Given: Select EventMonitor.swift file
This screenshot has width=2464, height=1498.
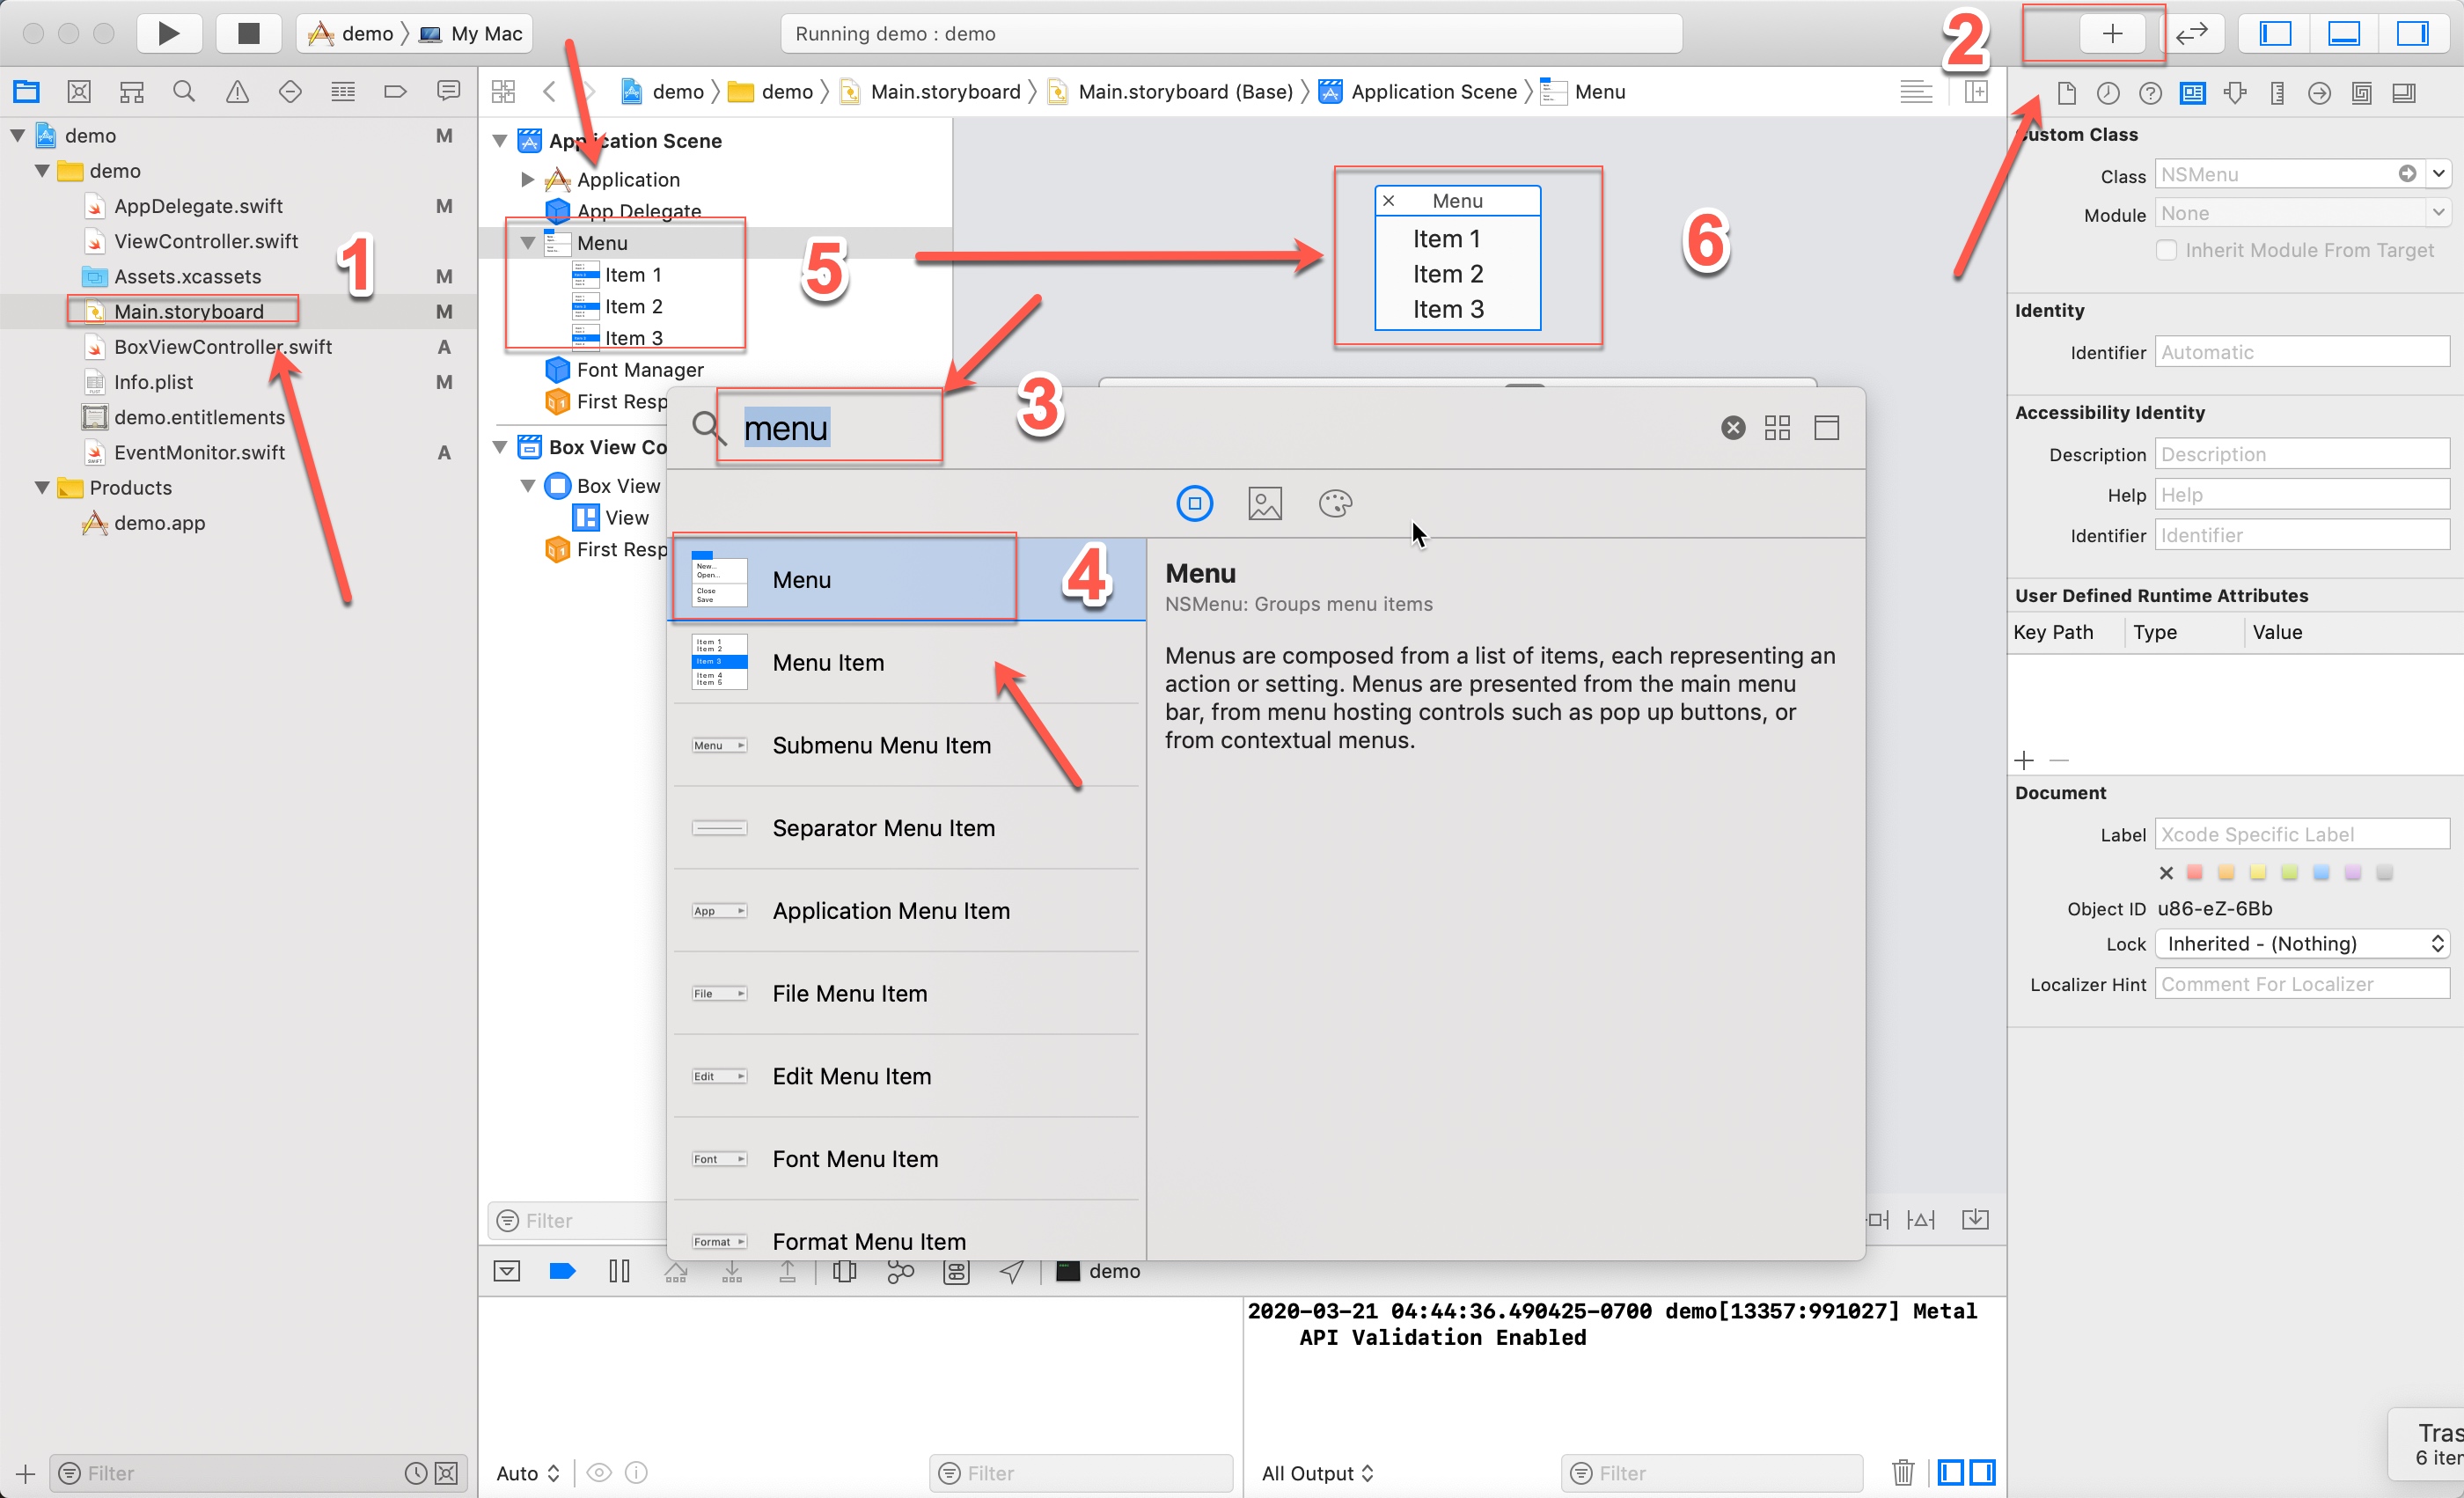Looking at the screenshot, I should click(199, 452).
